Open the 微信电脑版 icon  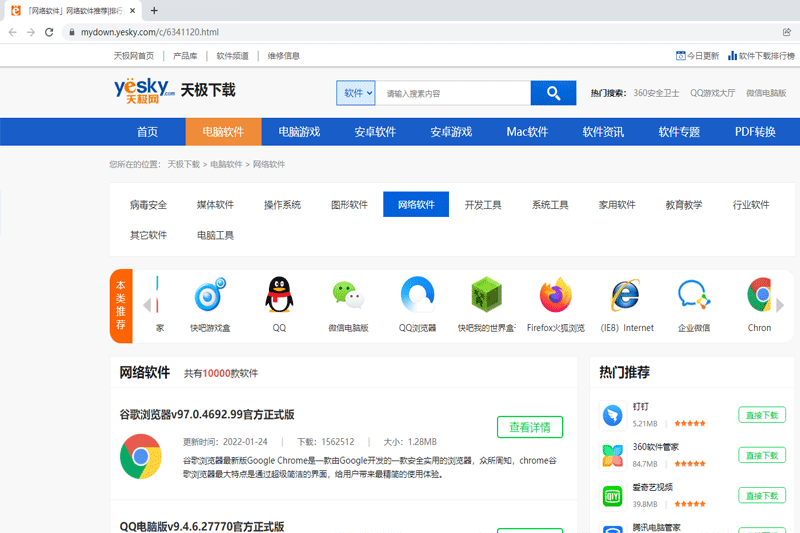(348, 295)
